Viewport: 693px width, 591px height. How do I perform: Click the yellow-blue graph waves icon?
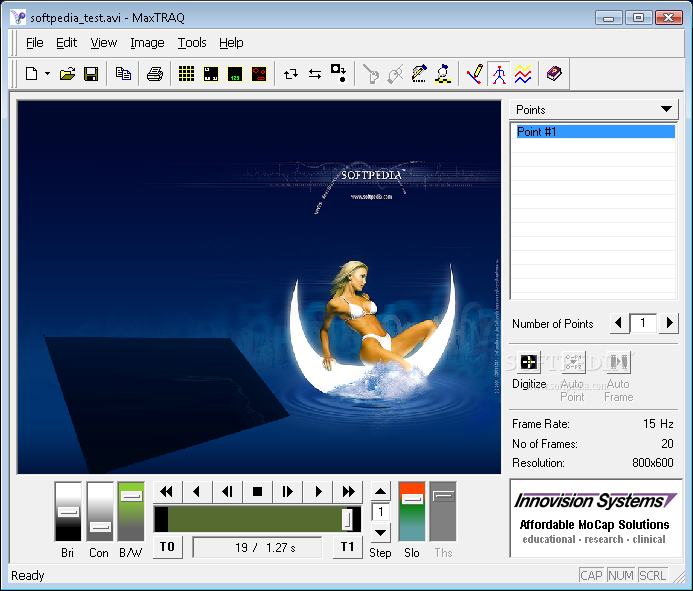coord(523,74)
